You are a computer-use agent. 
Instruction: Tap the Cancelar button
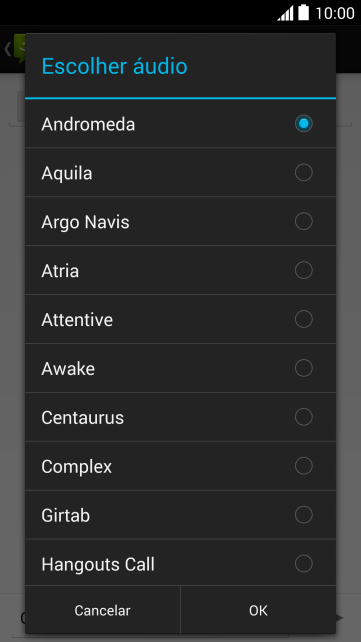coord(102,610)
